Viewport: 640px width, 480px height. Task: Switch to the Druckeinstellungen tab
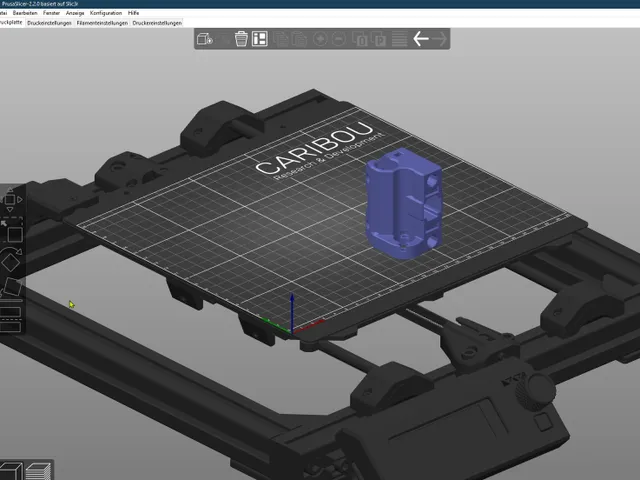pos(49,23)
